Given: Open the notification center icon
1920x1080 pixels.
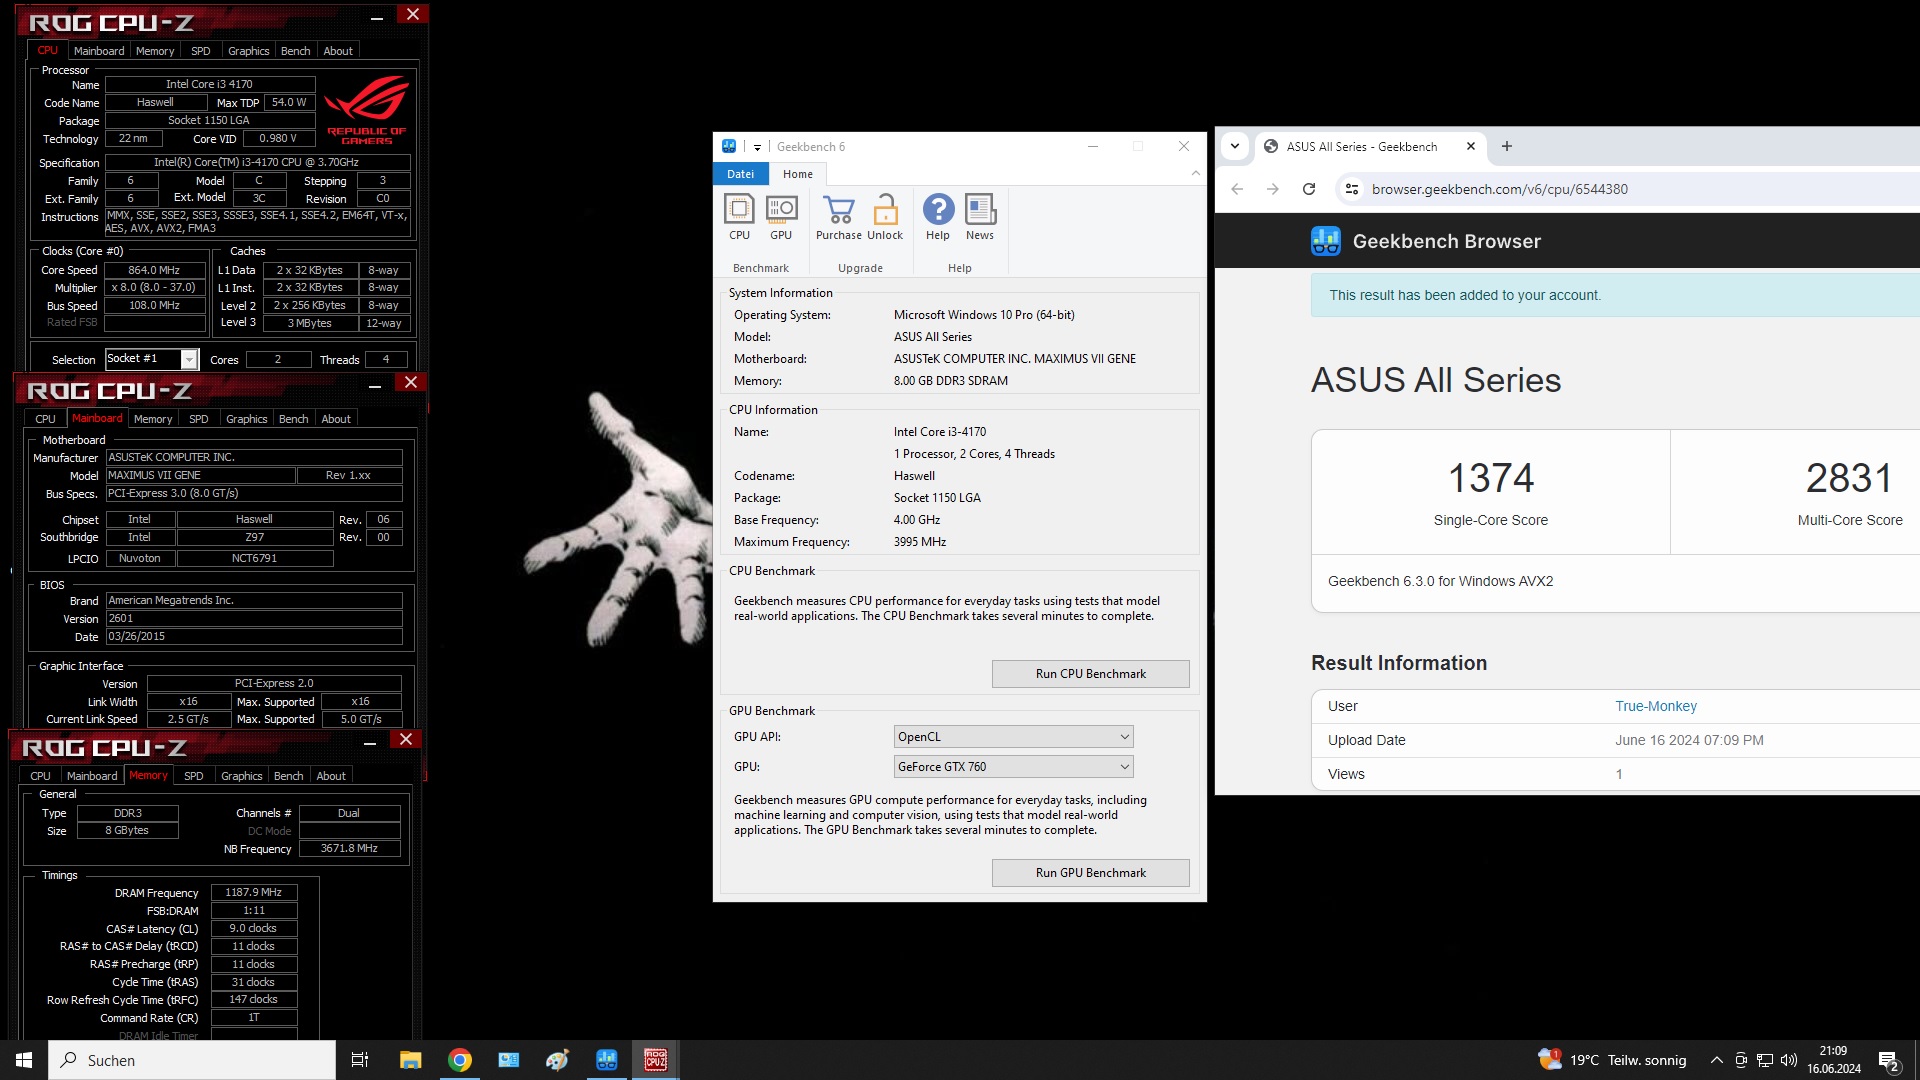Looking at the screenshot, I should pos(1889,1060).
